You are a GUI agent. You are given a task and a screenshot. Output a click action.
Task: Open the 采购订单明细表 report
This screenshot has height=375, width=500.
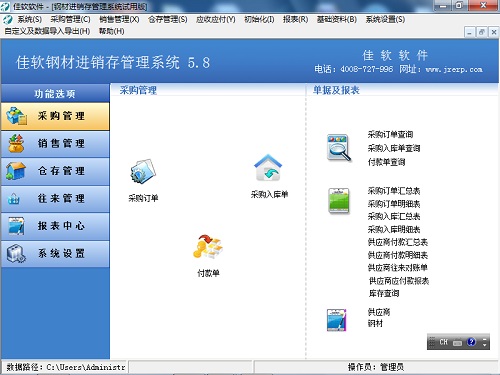(394, 204)
